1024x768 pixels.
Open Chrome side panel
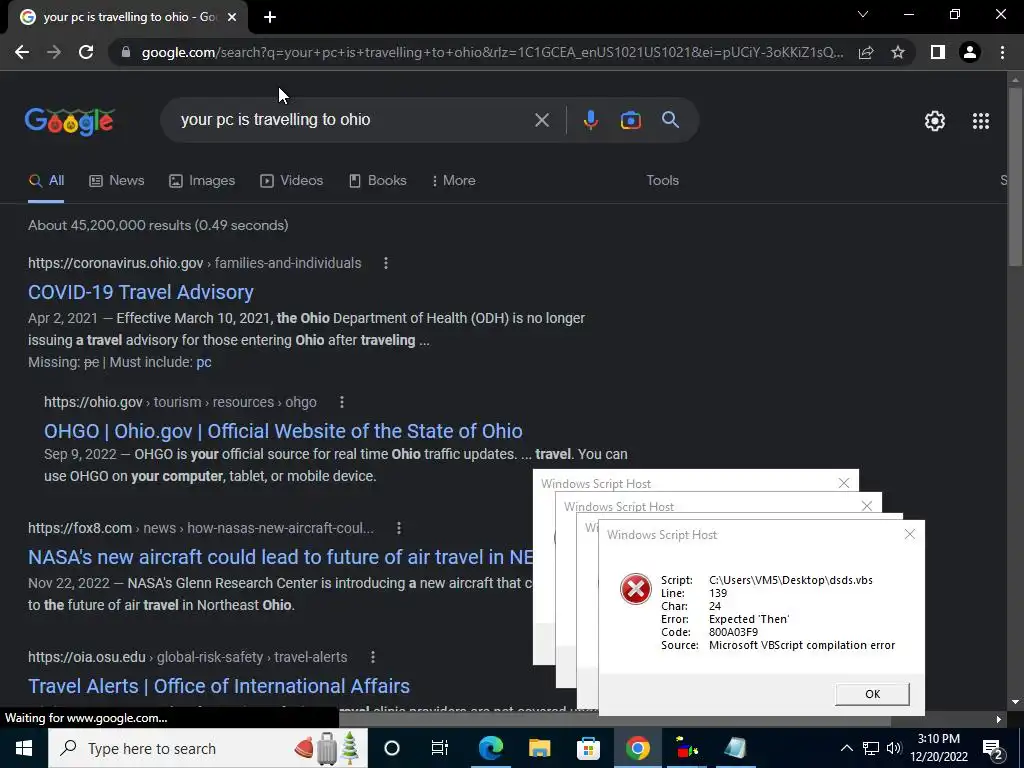[x=937, y=52]
